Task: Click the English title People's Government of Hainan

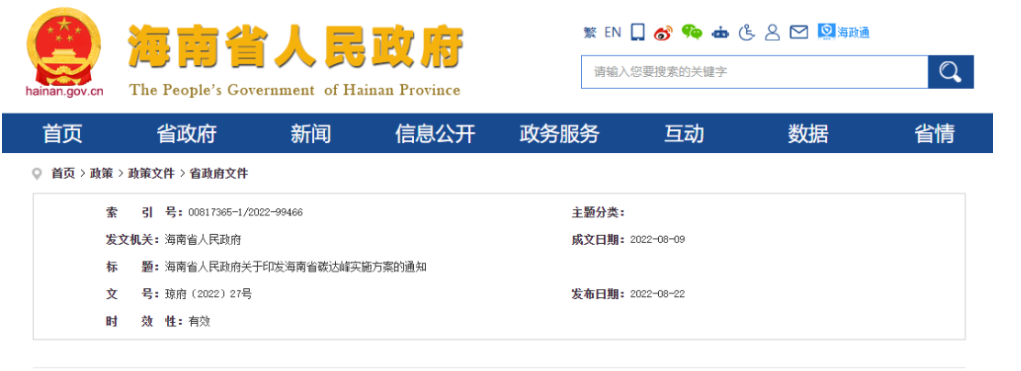Action: [x=295, y=90]
